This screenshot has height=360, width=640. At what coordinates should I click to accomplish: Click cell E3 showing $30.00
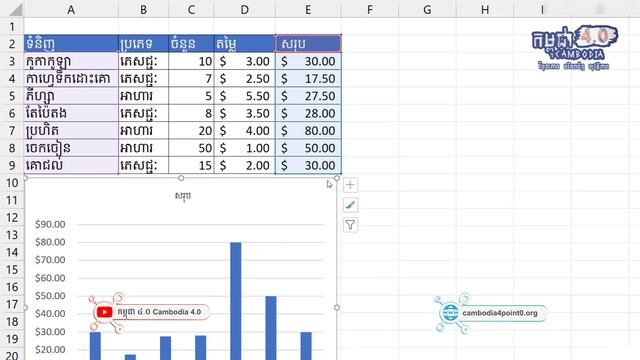[308, 61]
